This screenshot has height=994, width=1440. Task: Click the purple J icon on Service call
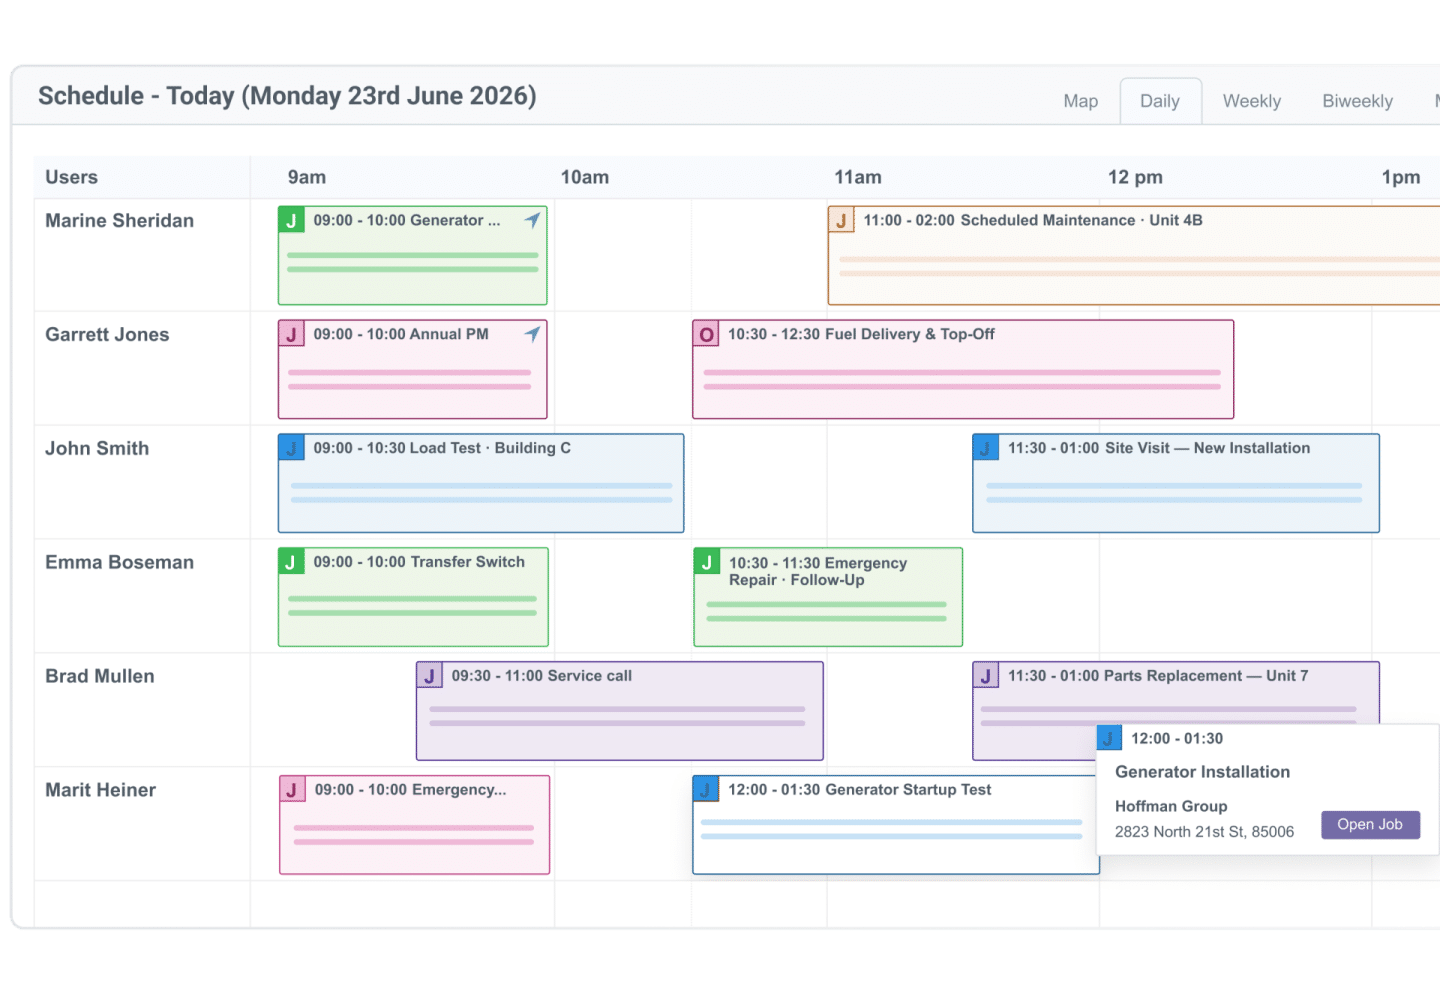pos(430,676)
